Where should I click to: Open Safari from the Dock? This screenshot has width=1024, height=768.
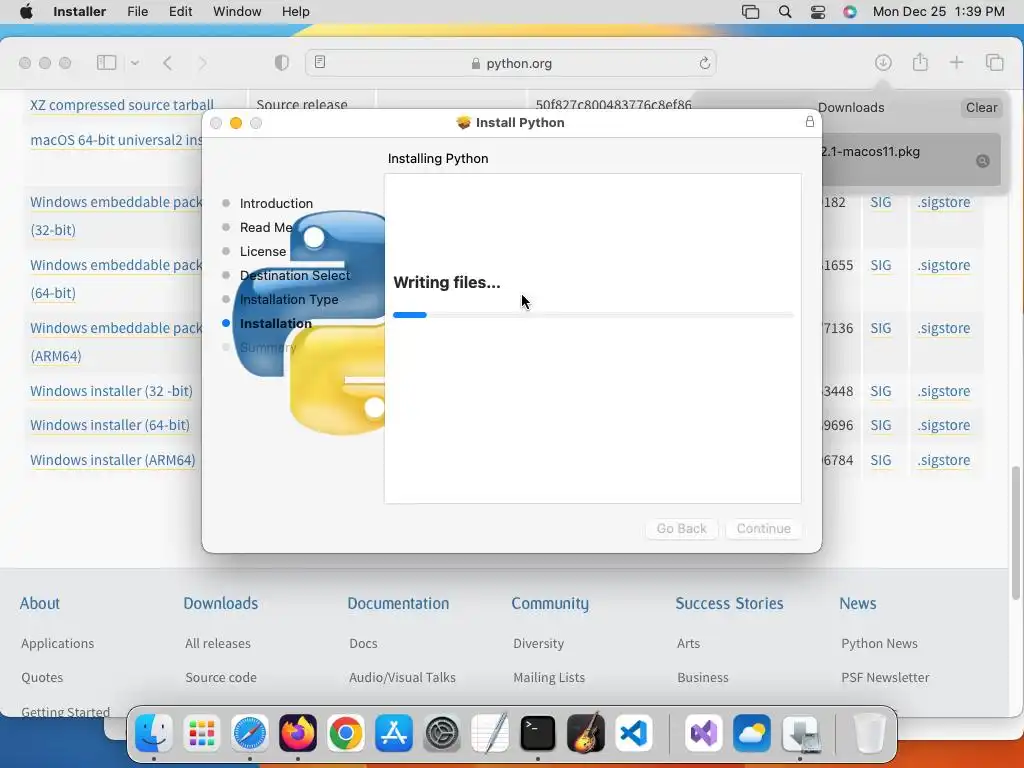coord(249,733)
